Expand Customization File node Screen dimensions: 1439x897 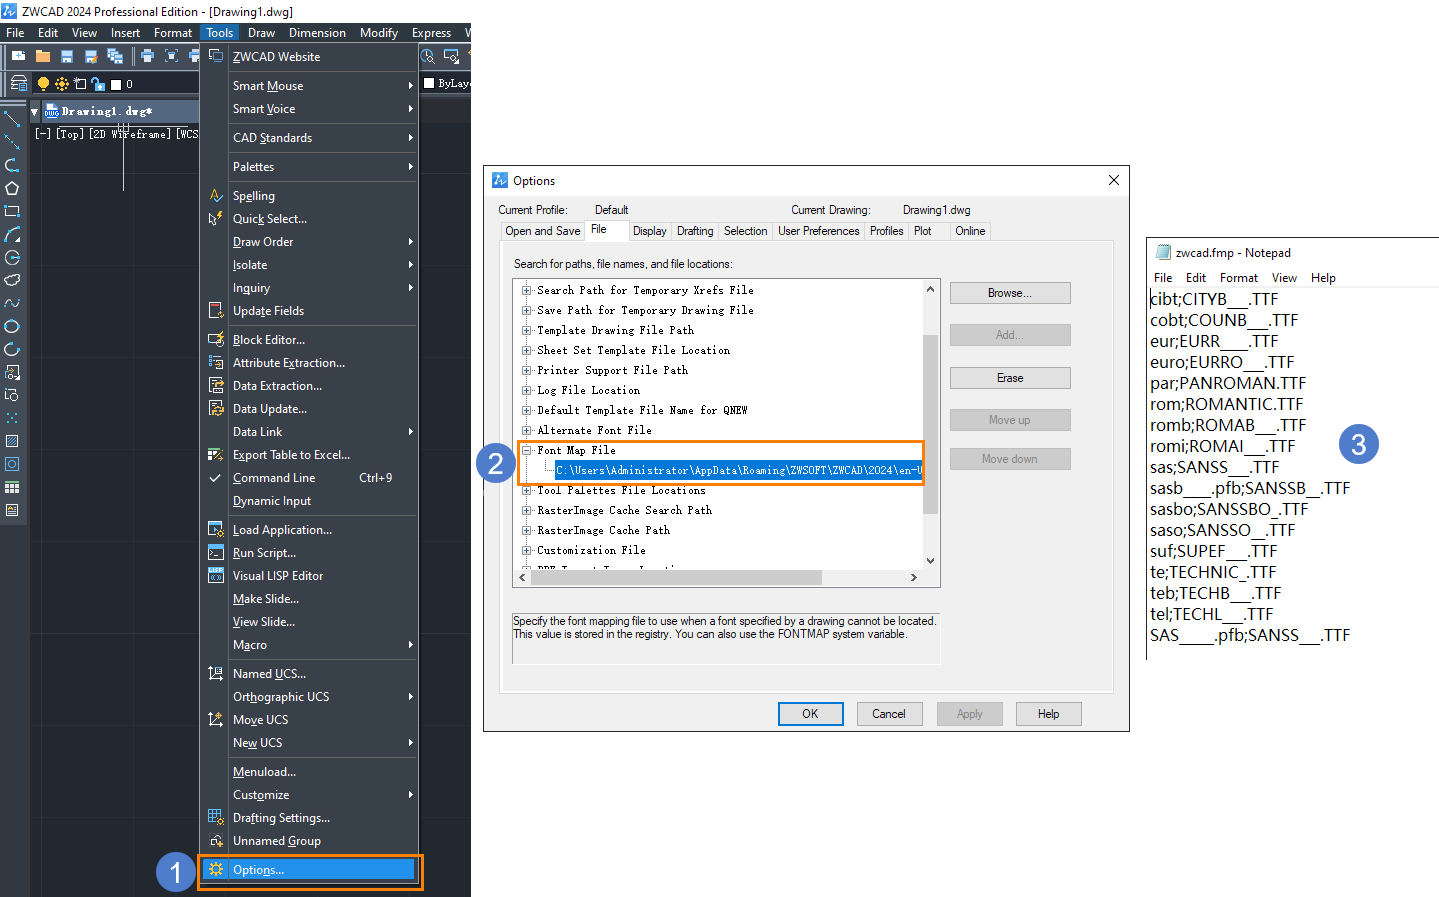526,550
